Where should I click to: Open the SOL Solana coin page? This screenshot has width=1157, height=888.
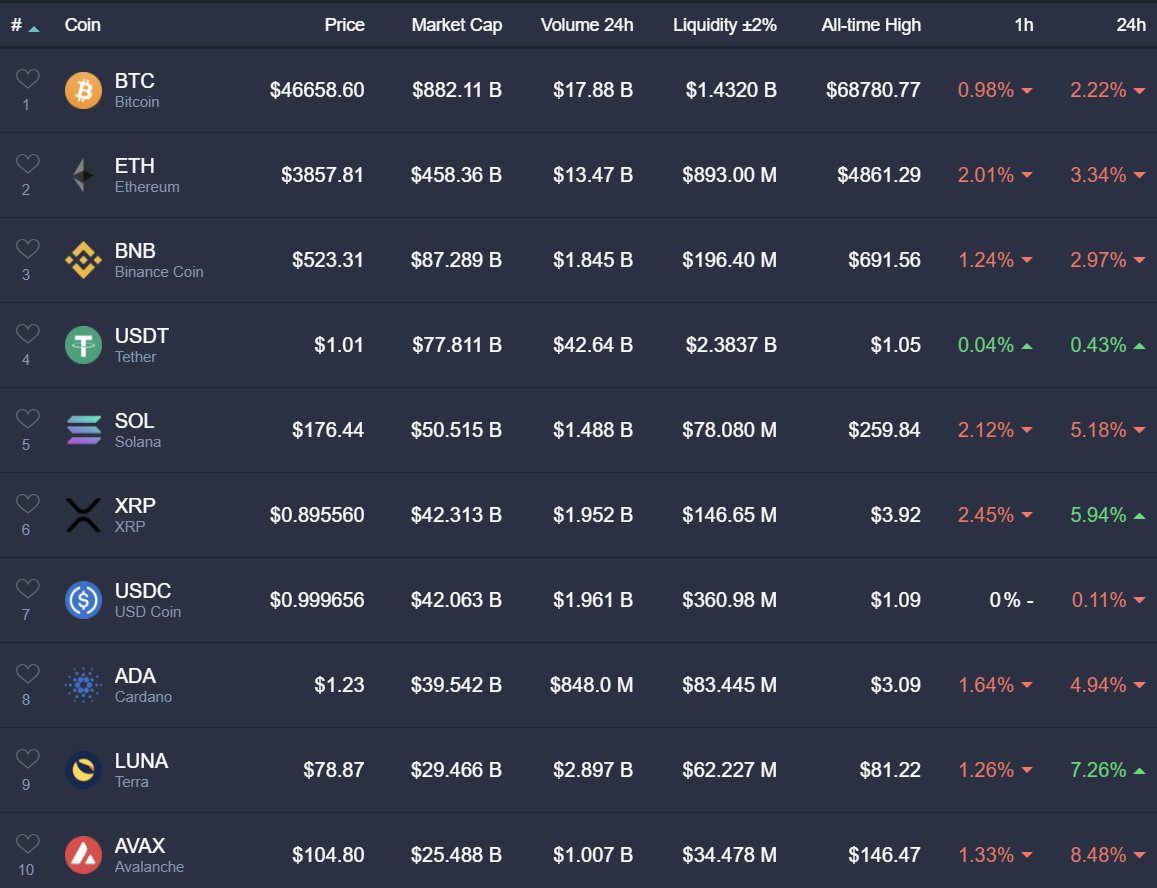138,430
